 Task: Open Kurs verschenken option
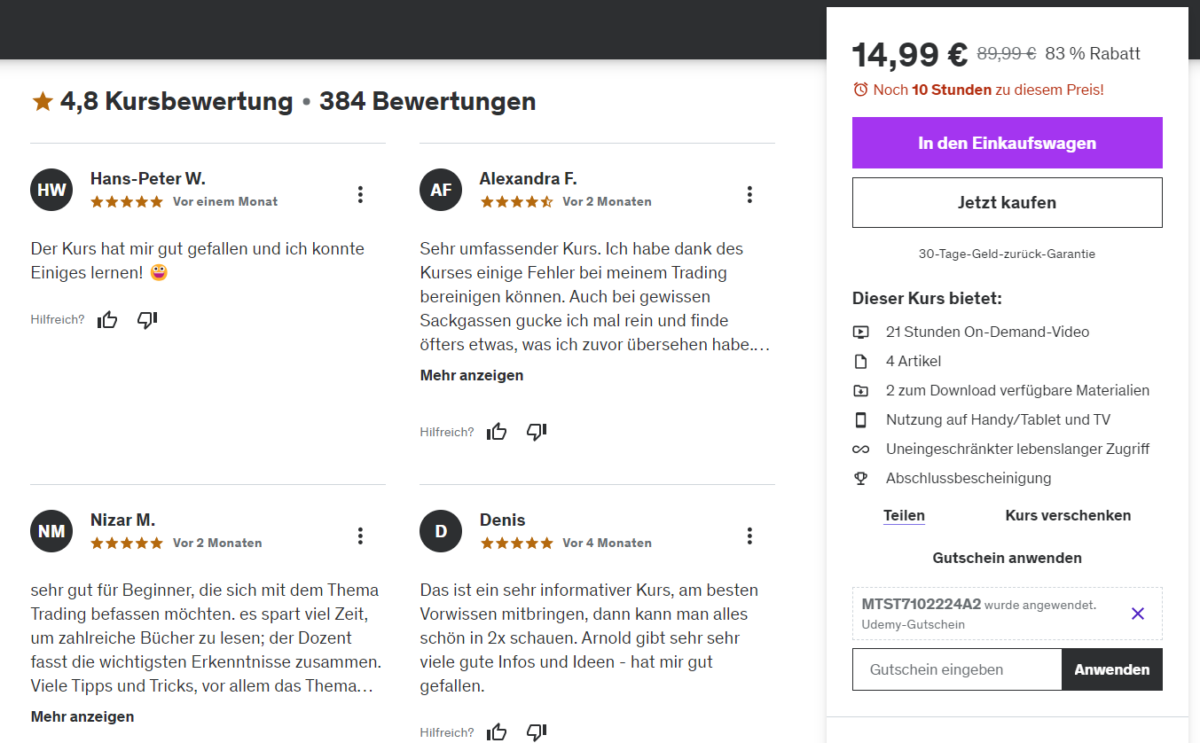pyautogui.click(x=1067, y=515)
